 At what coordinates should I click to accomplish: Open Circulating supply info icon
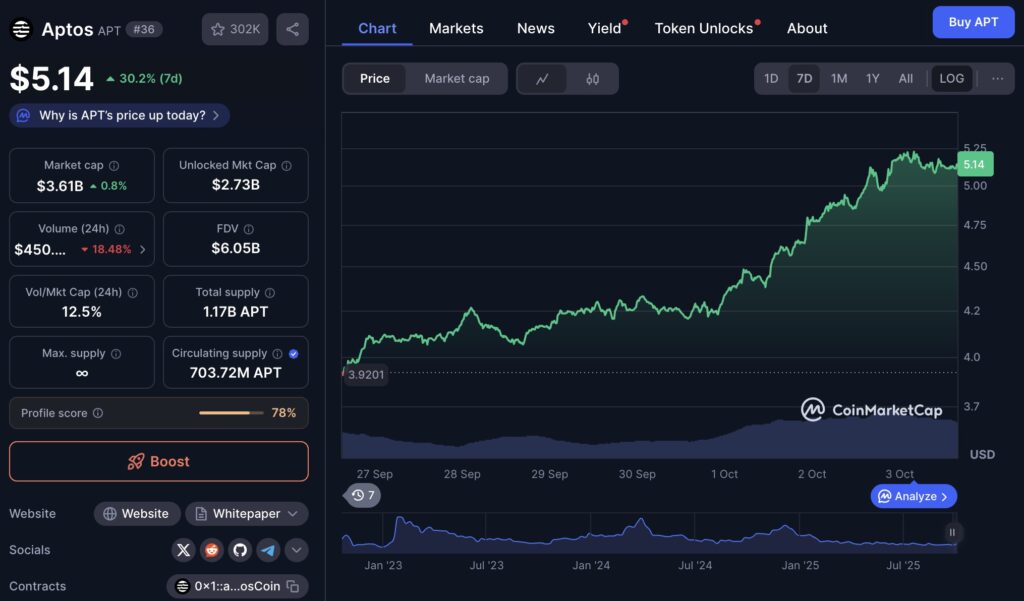277,353
